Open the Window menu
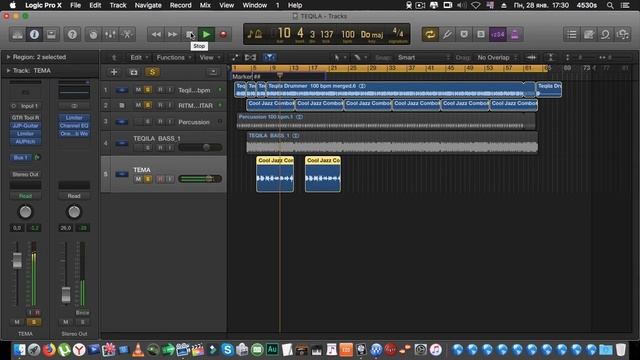 (x=255, y=5)
